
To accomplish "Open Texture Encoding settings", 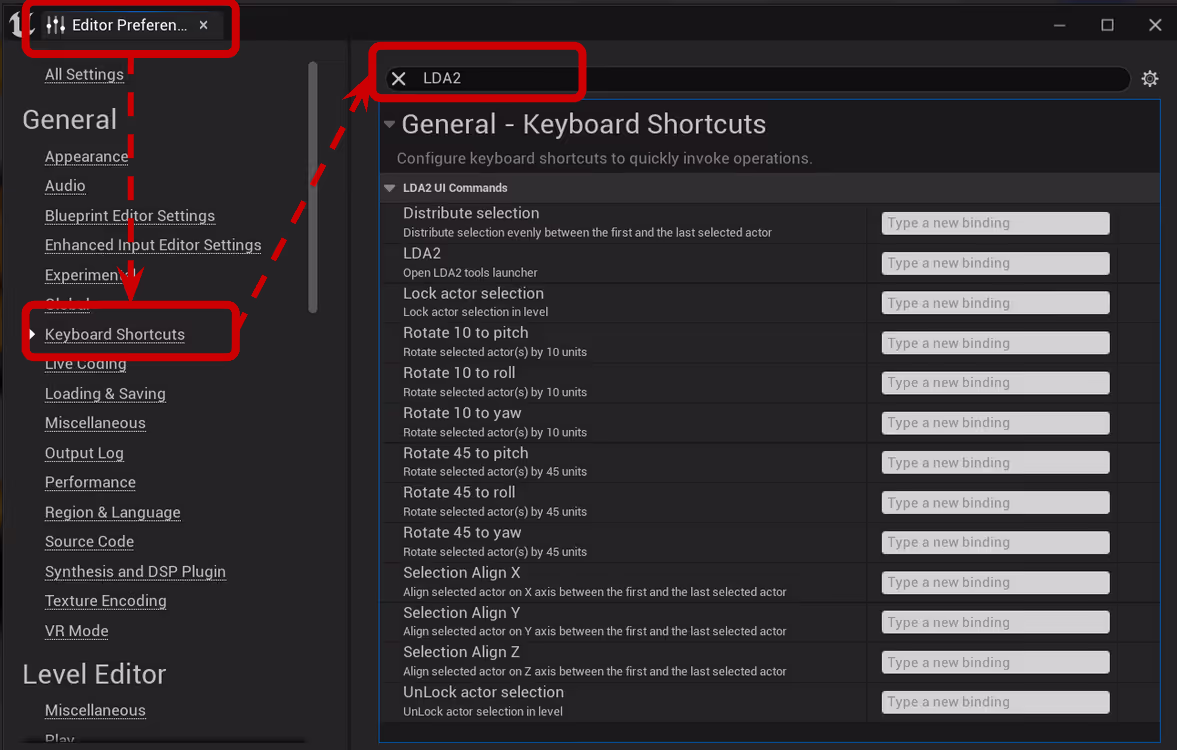I will 106,601.
